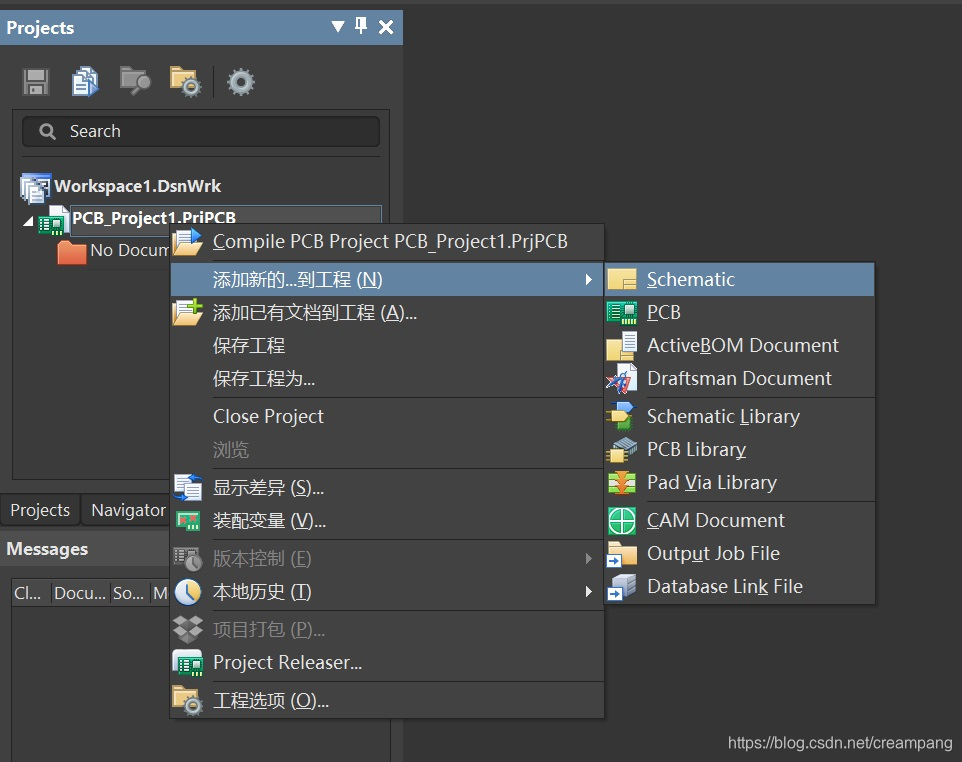Select Output Job File in the submenu
Image resolution: width=962 pixels, height=762 pixels.
click(x=739, y=554)
